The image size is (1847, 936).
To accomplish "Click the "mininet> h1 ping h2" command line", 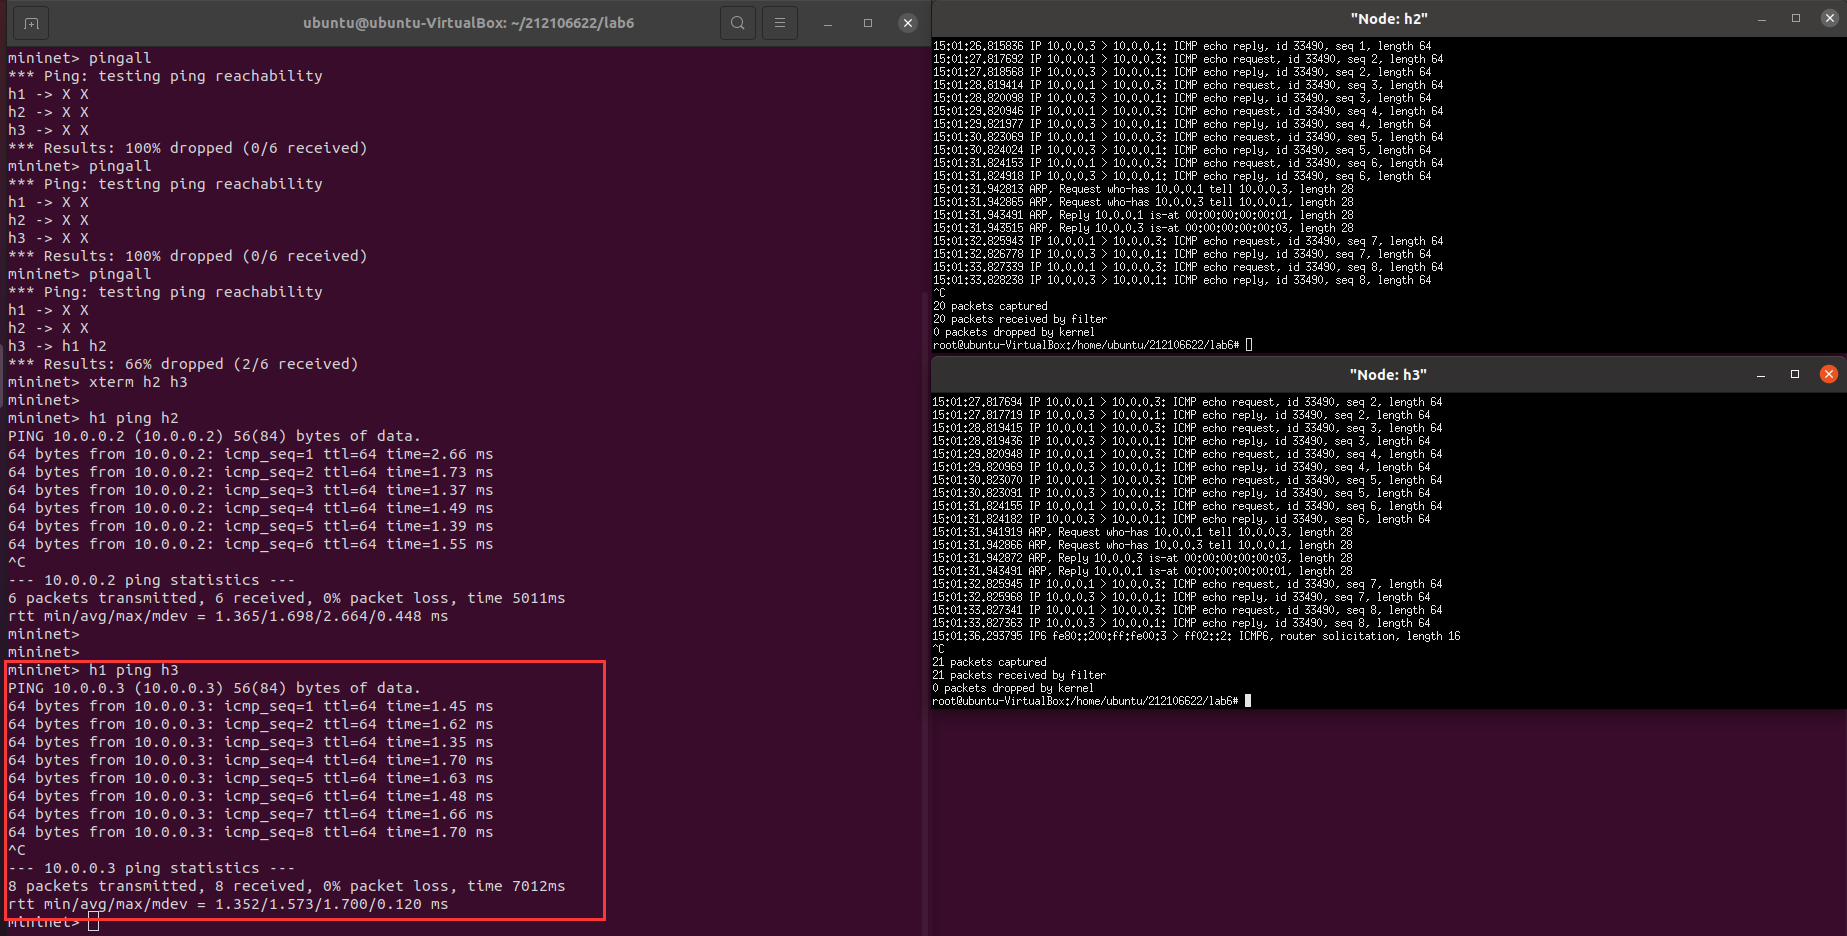I will tap(93, 418).
